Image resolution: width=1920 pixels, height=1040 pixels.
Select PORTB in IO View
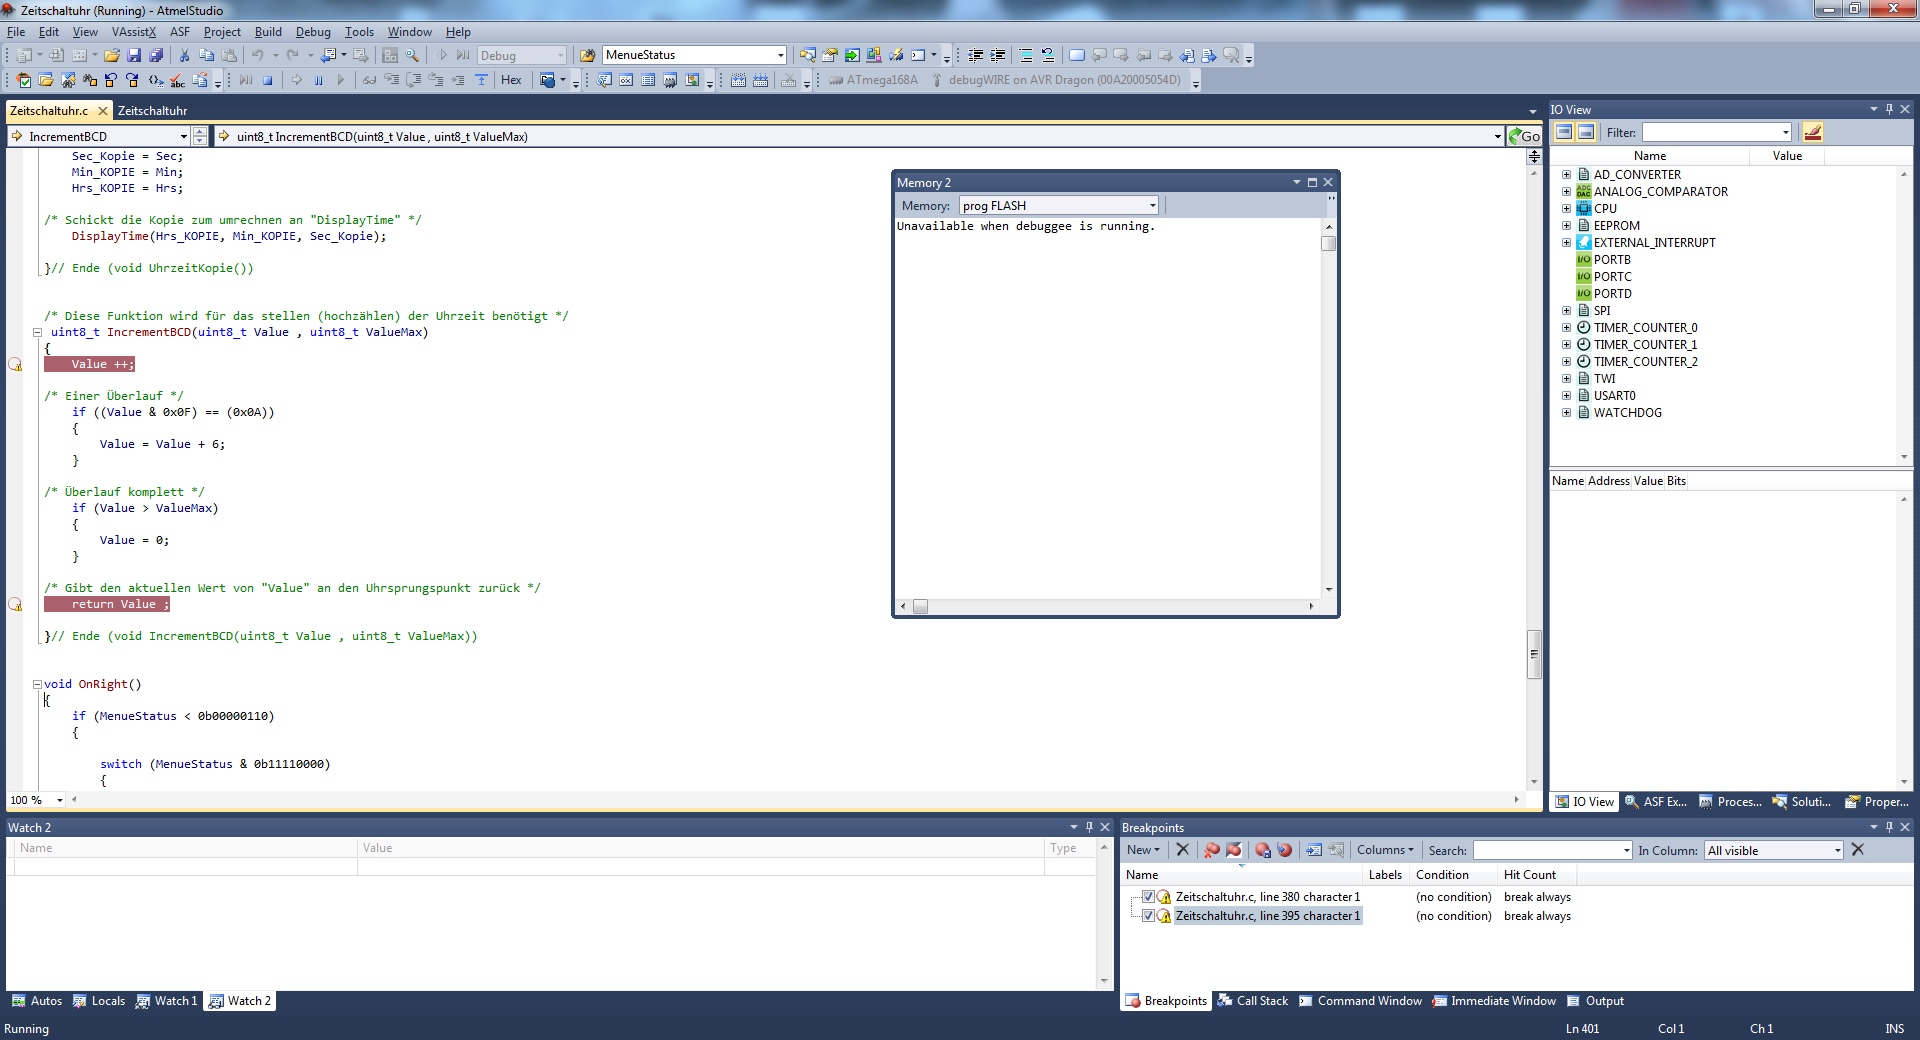(x=1612, y=259)
